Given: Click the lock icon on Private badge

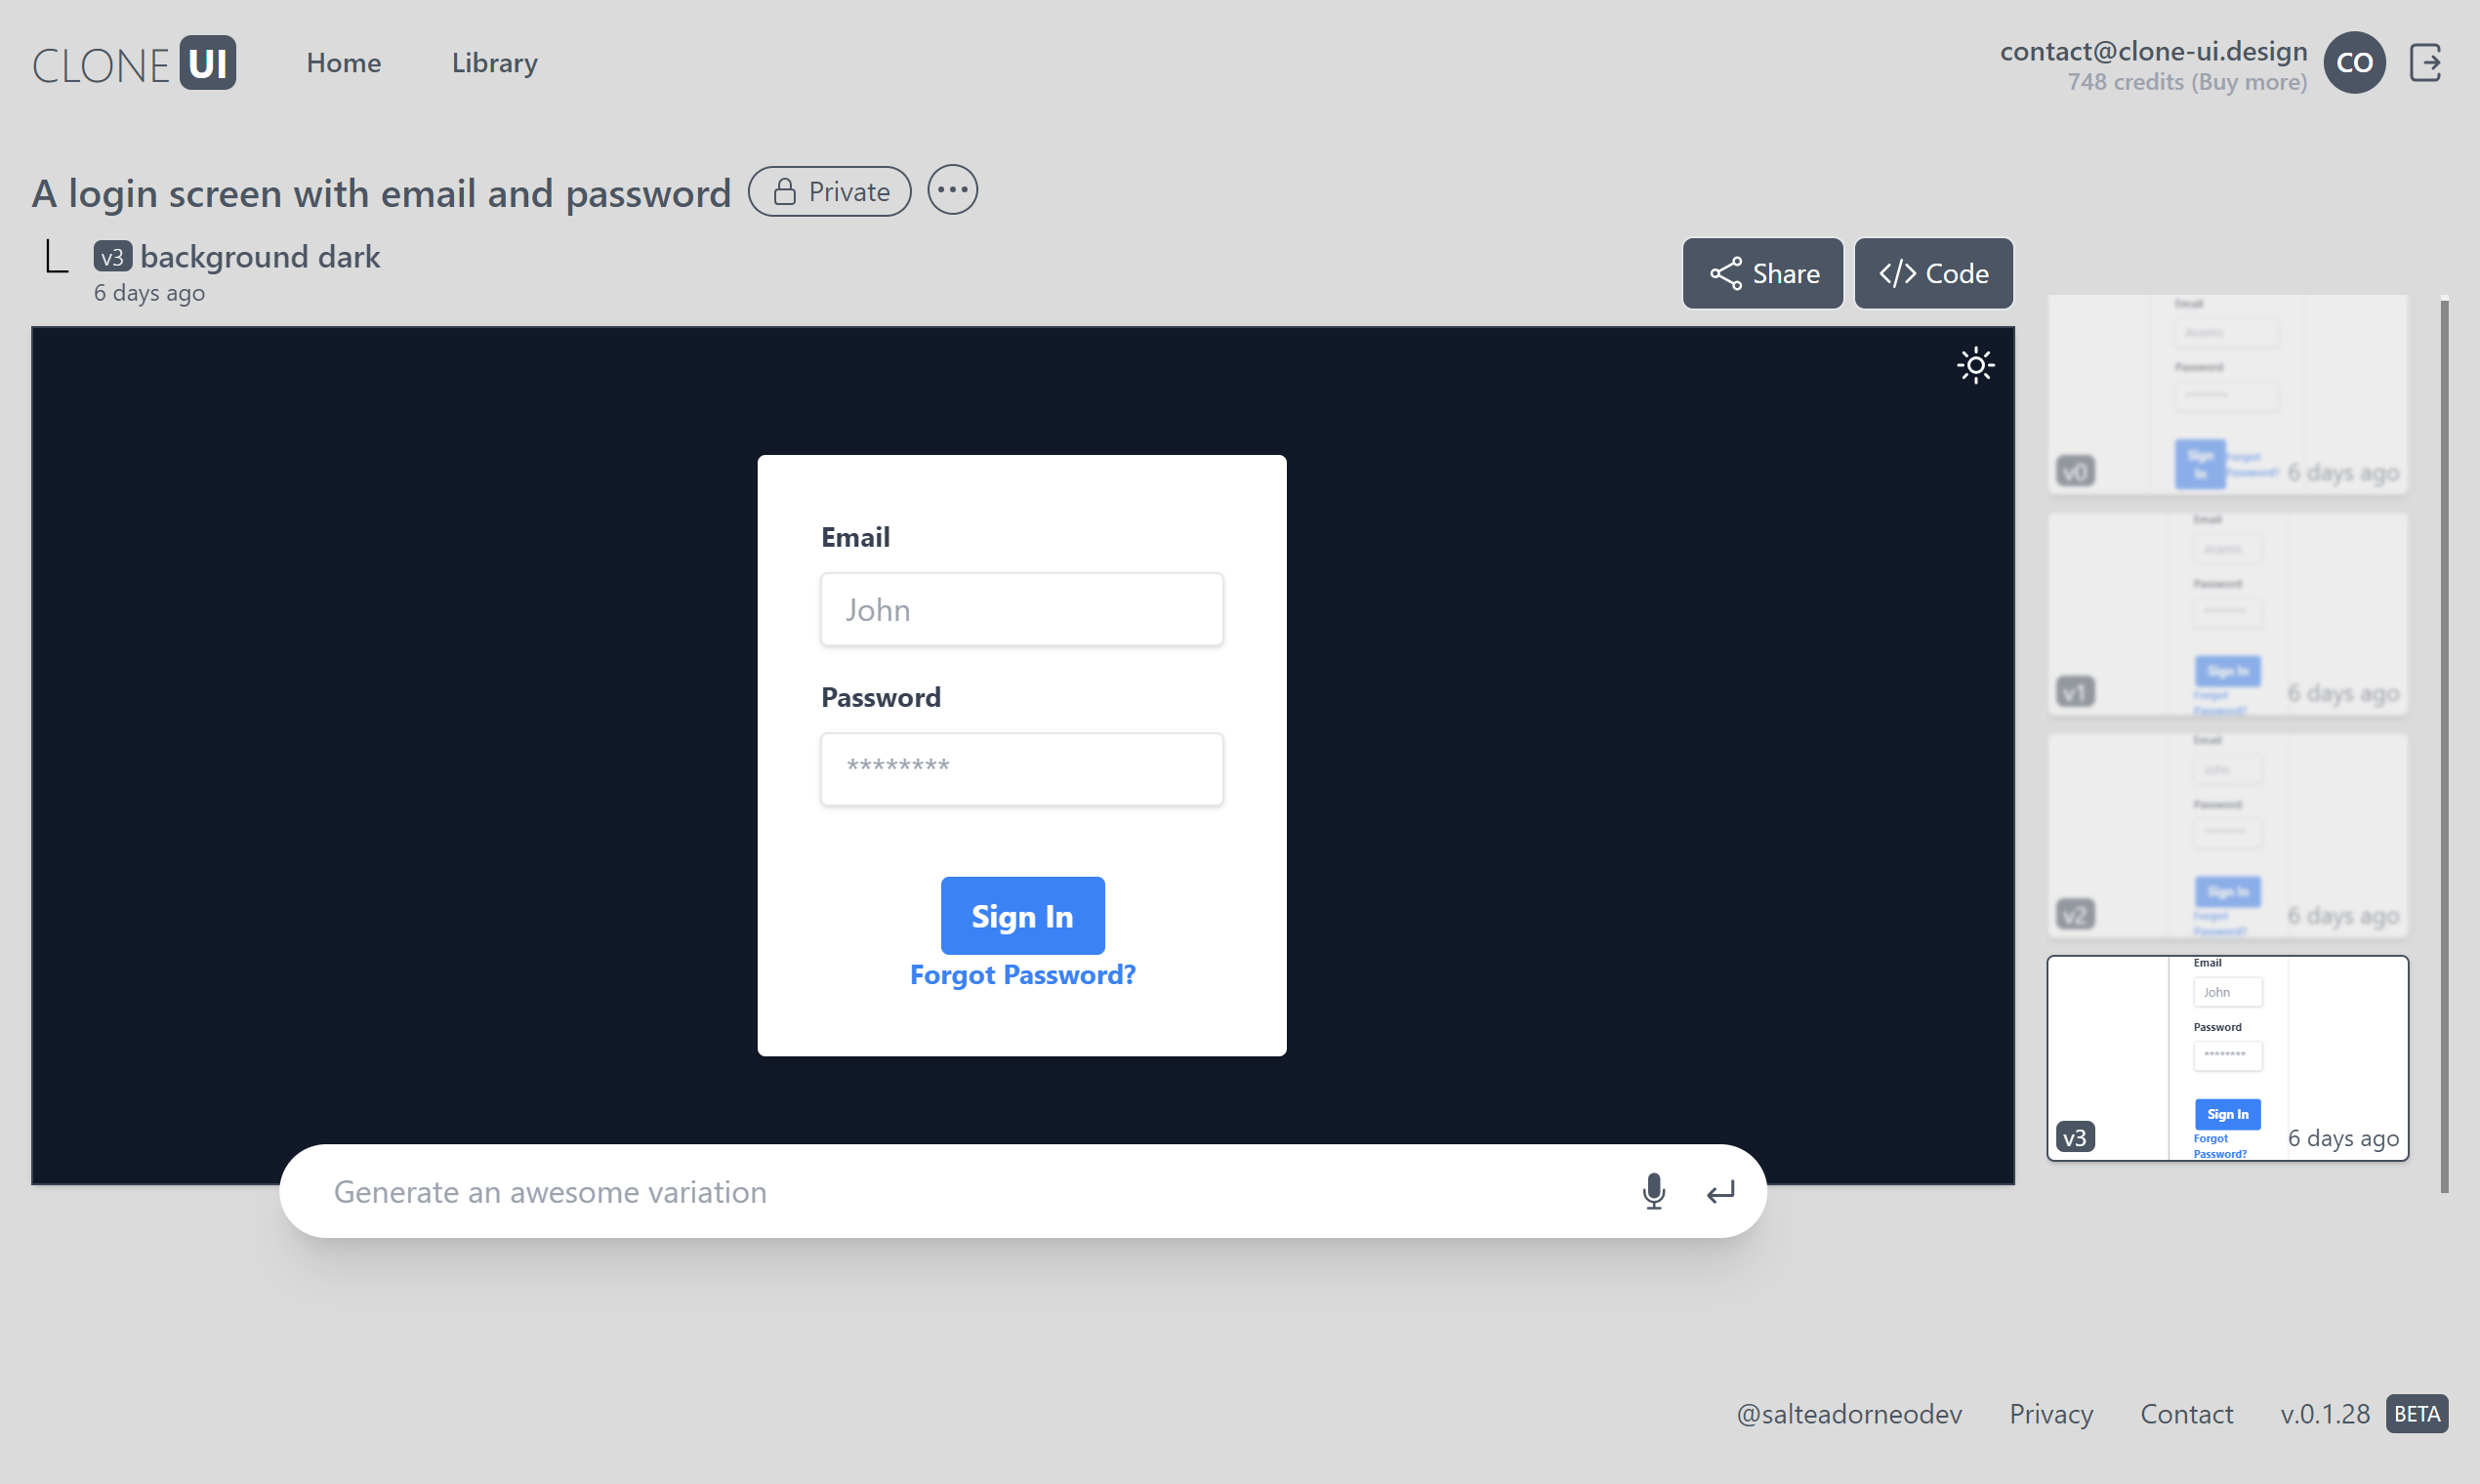Looking at the screenshot, I should pyautogui.click(x=784, y=190).
